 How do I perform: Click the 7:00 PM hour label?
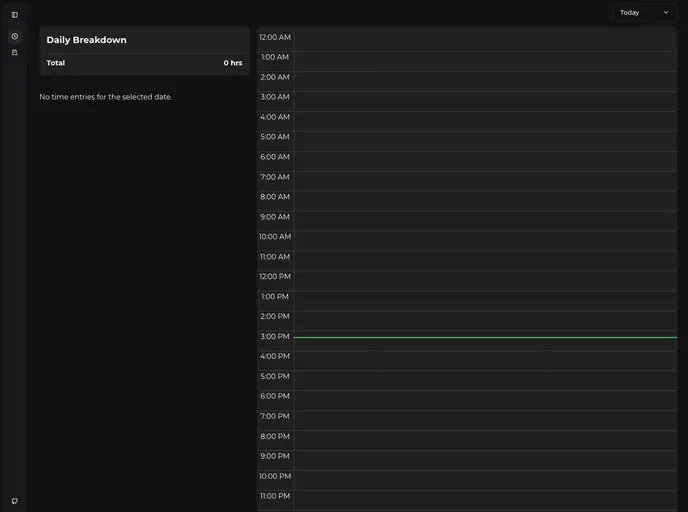(275, 417)
